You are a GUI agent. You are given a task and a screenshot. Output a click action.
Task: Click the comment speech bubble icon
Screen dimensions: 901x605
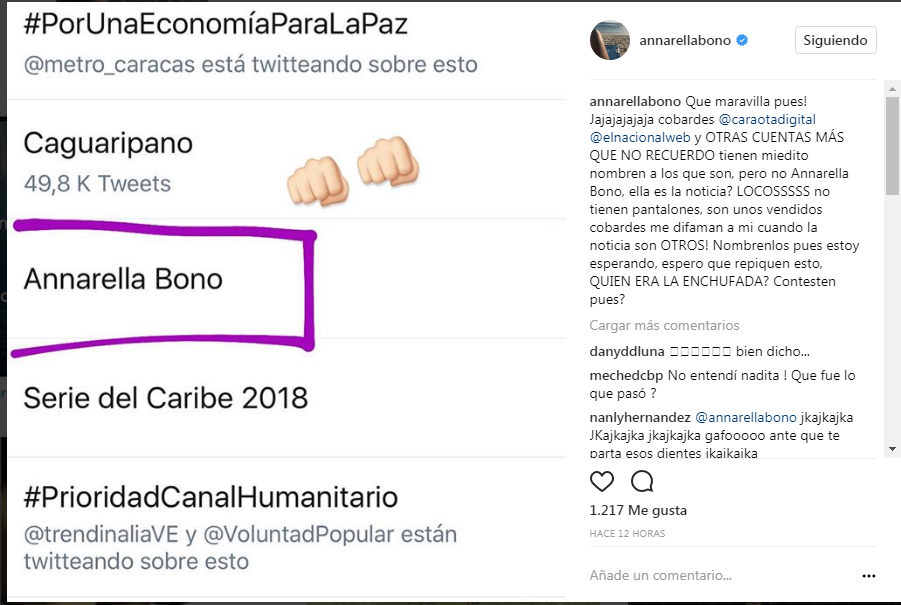642,482
